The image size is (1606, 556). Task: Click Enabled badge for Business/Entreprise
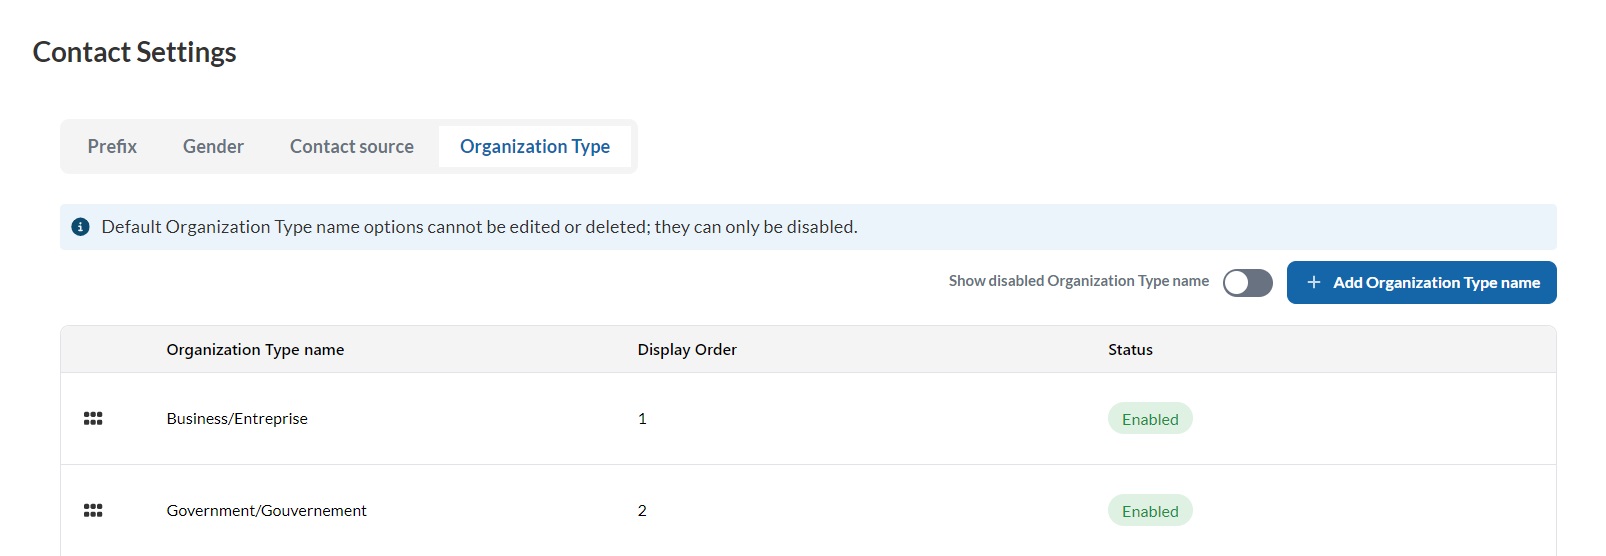[1149, 419]
